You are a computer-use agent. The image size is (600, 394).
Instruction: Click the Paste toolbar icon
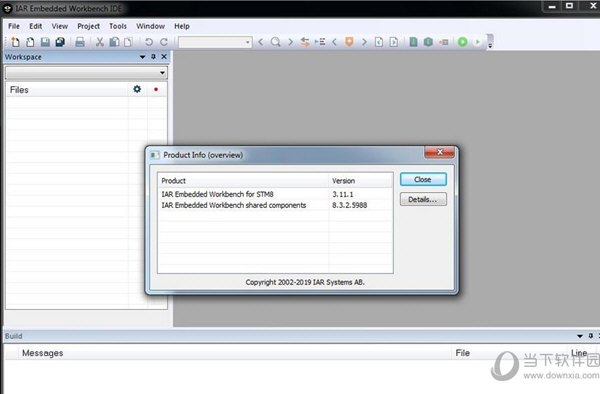tap(128, 42)
